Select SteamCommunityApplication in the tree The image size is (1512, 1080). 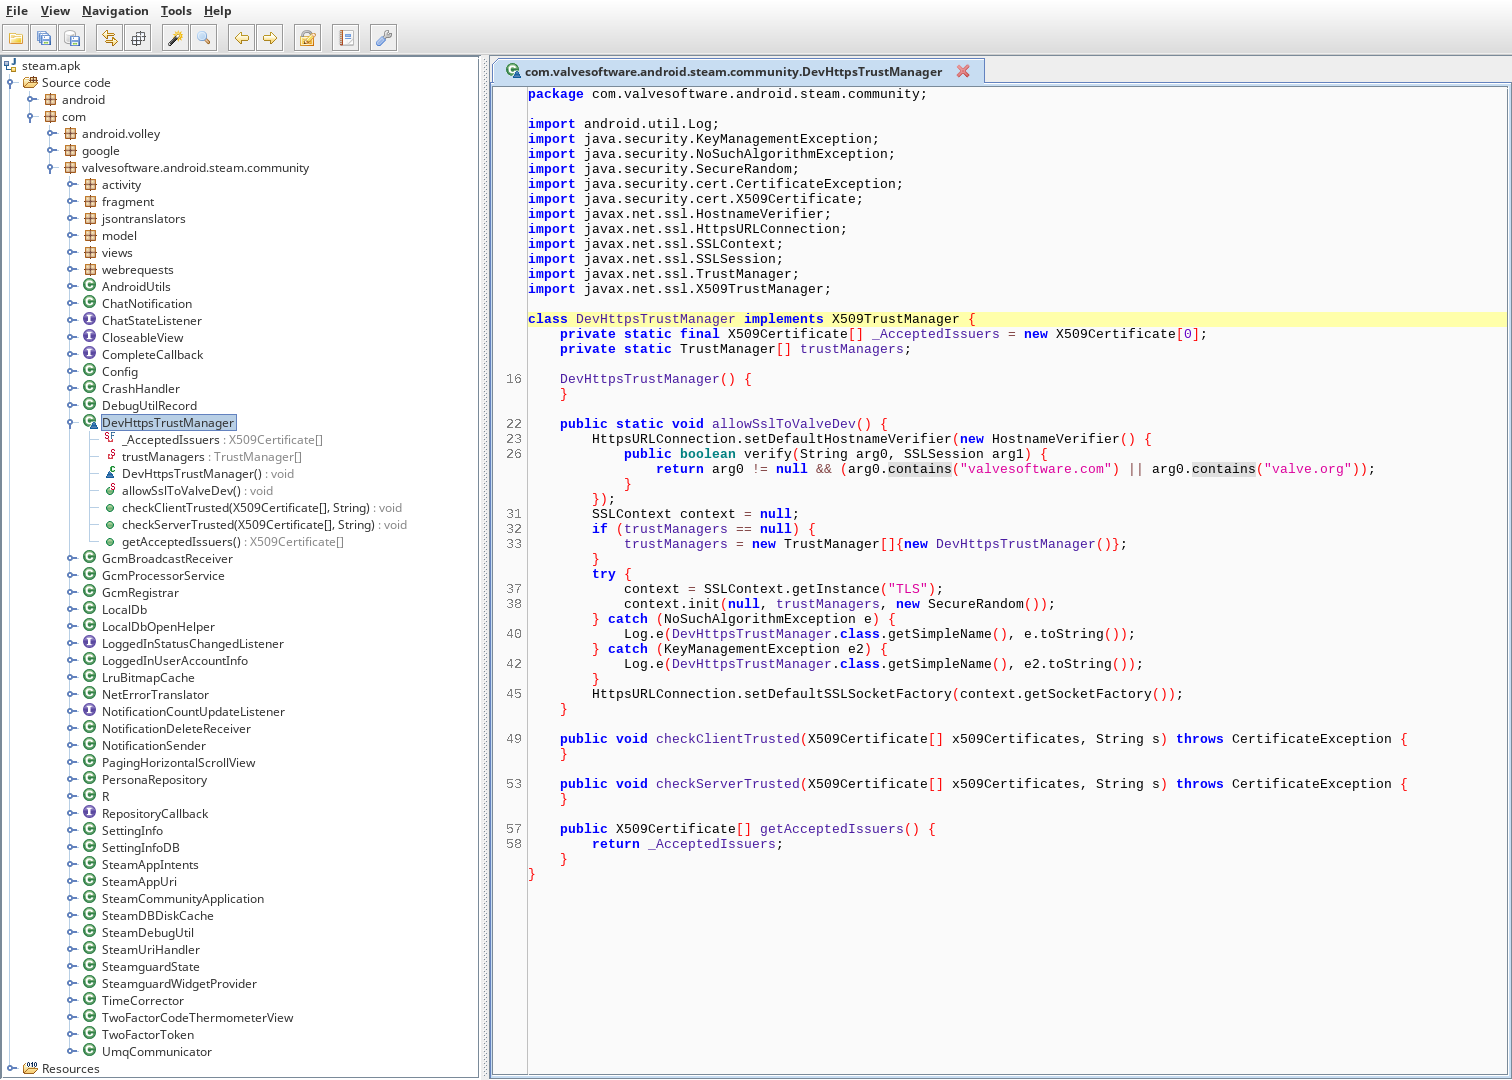tap(183, 899)
